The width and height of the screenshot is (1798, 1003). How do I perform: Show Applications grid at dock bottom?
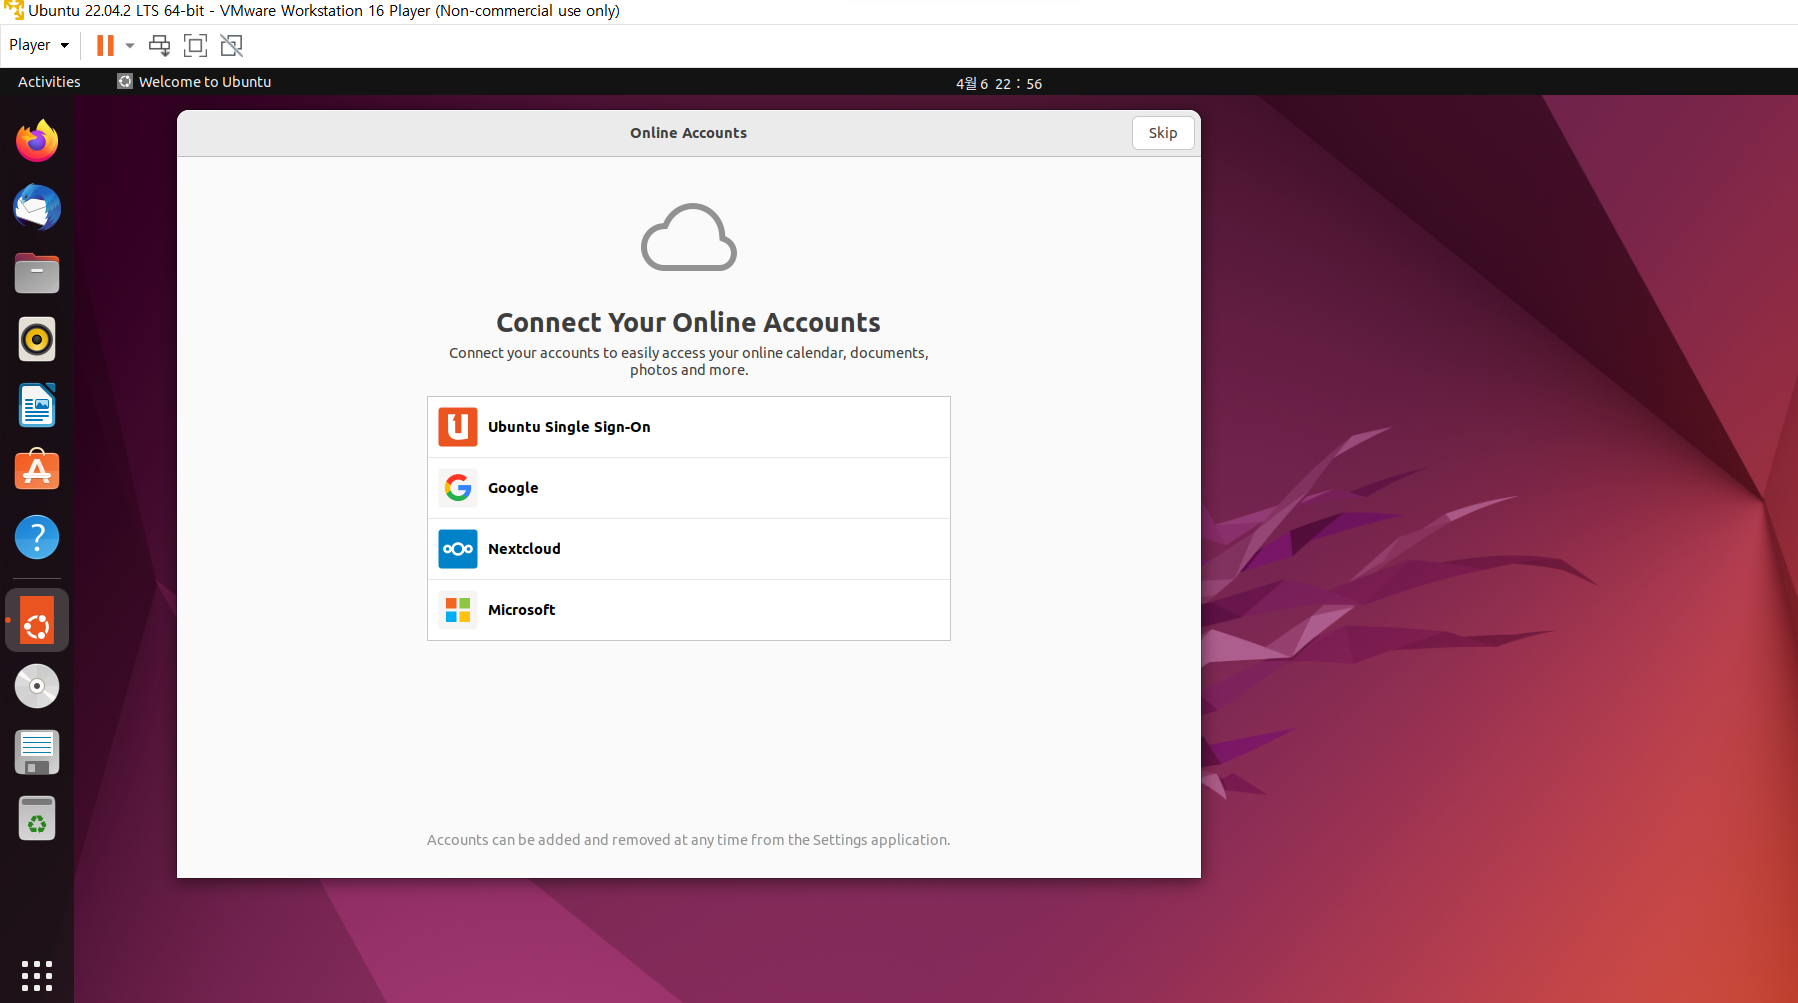(37, 975)
